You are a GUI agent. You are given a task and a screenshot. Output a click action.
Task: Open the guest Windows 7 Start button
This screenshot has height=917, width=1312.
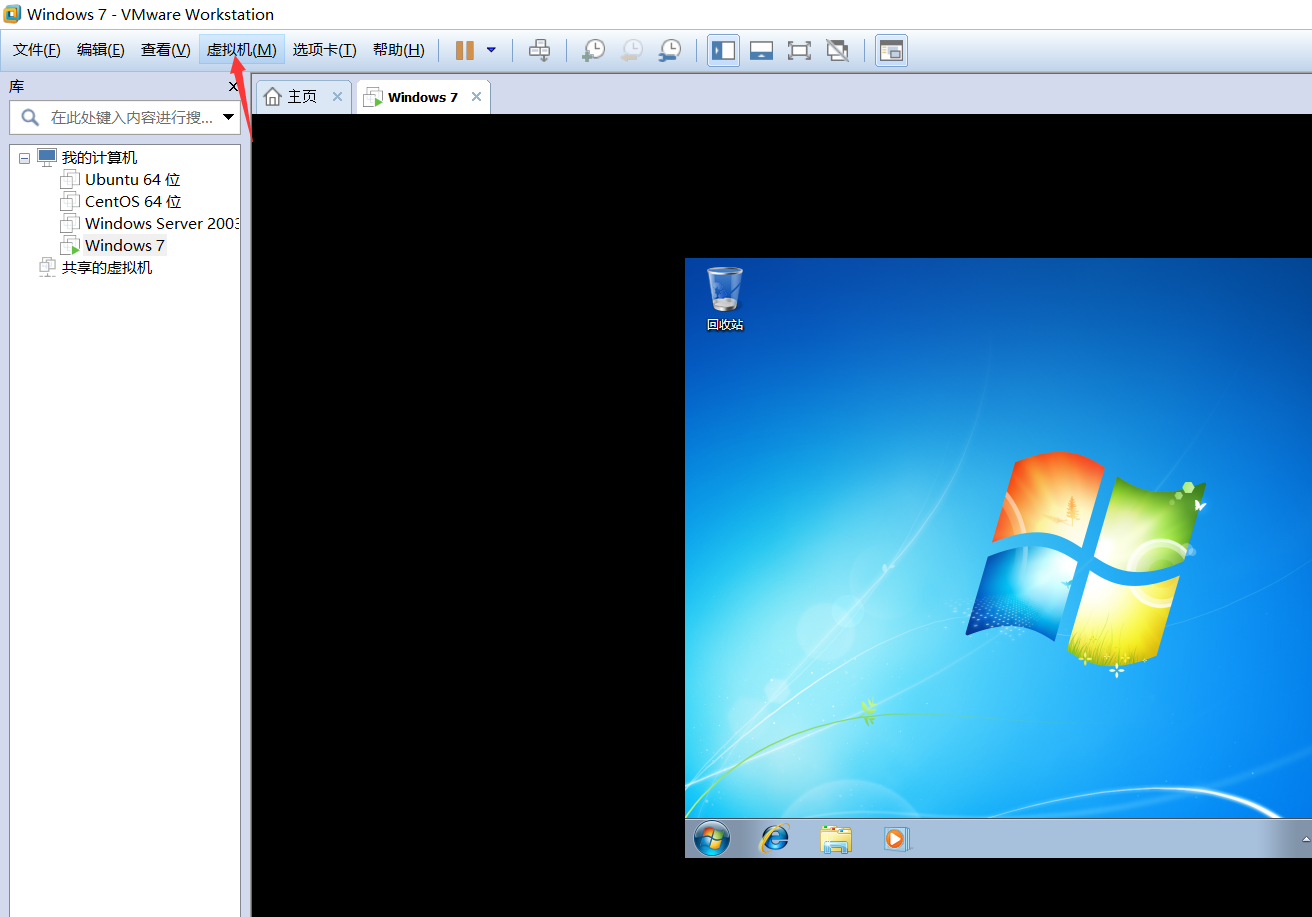712,839
